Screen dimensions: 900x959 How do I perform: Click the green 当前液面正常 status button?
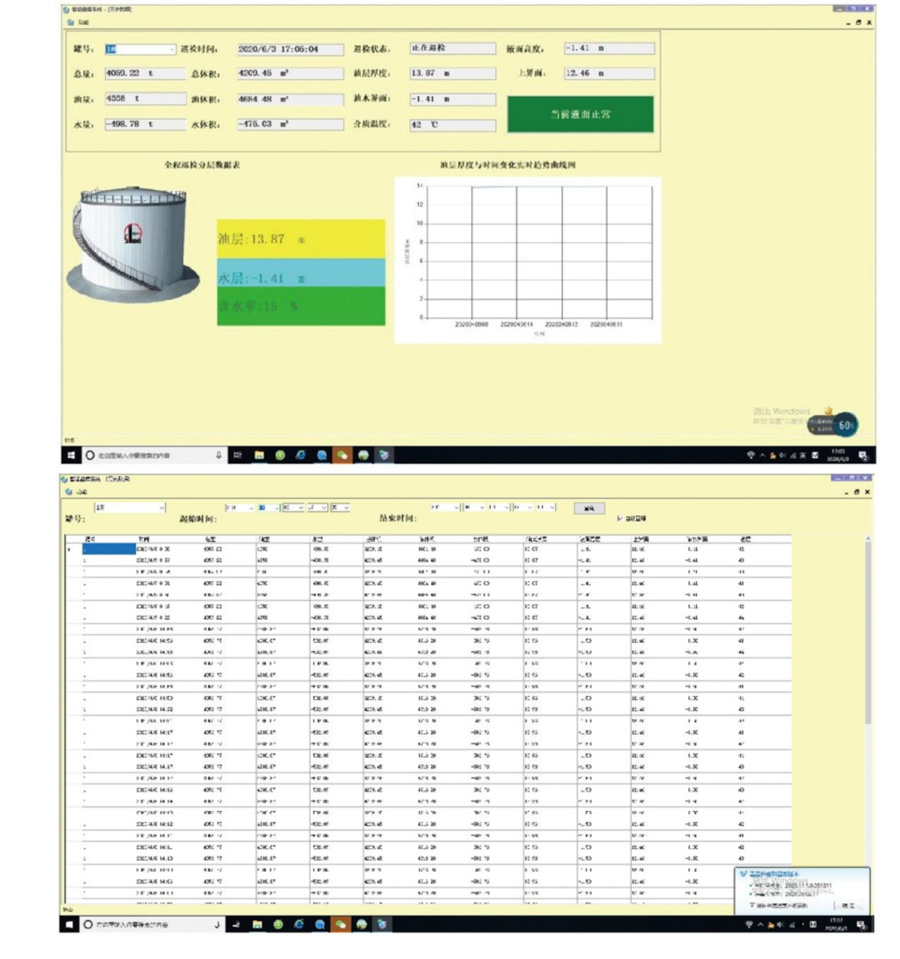580,115
